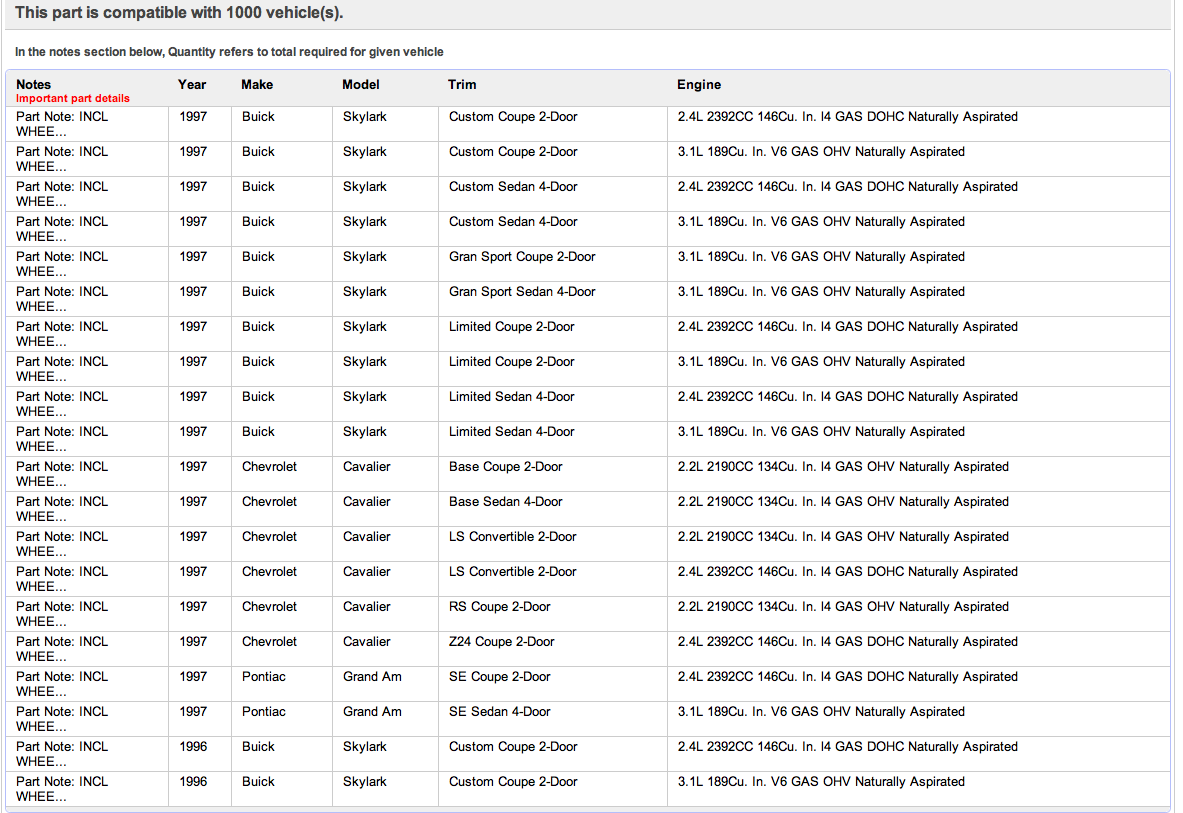1183x813 pixels.
Task: Click the Trim column header
Action: (x=462, y=85)
